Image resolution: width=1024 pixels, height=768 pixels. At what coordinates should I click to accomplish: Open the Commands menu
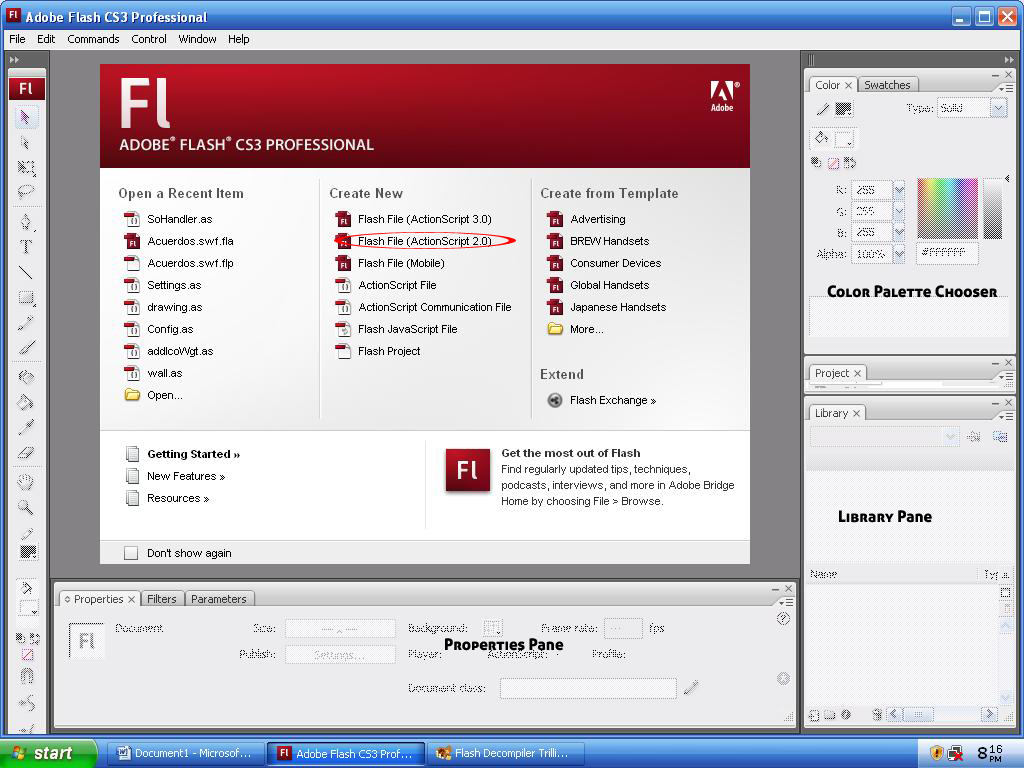[93, 39]
